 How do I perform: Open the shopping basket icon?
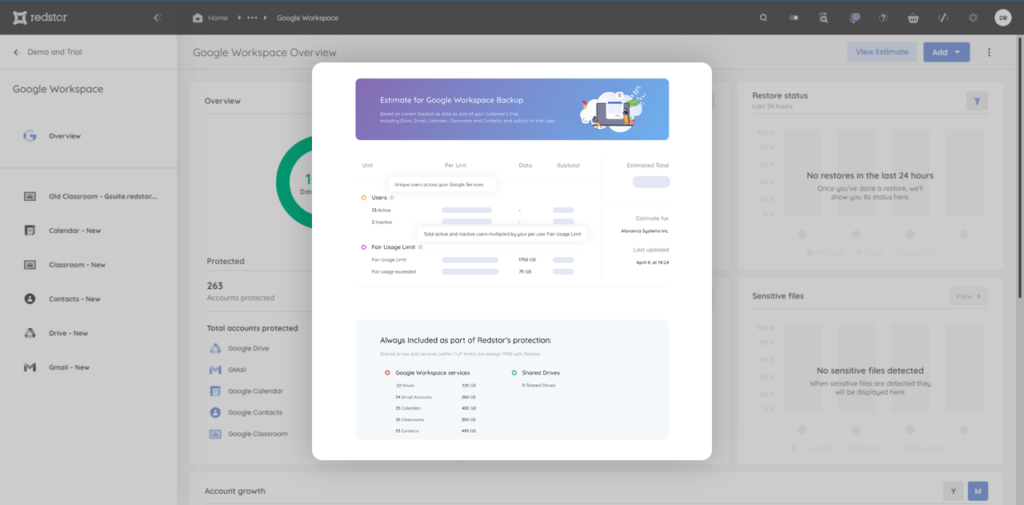click(x=913, y=18)
